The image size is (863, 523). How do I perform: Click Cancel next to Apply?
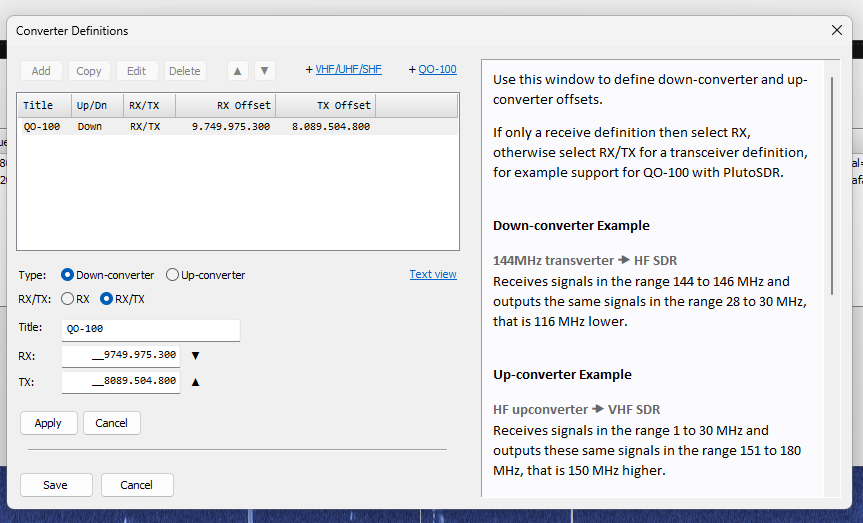tap(112, 423)
